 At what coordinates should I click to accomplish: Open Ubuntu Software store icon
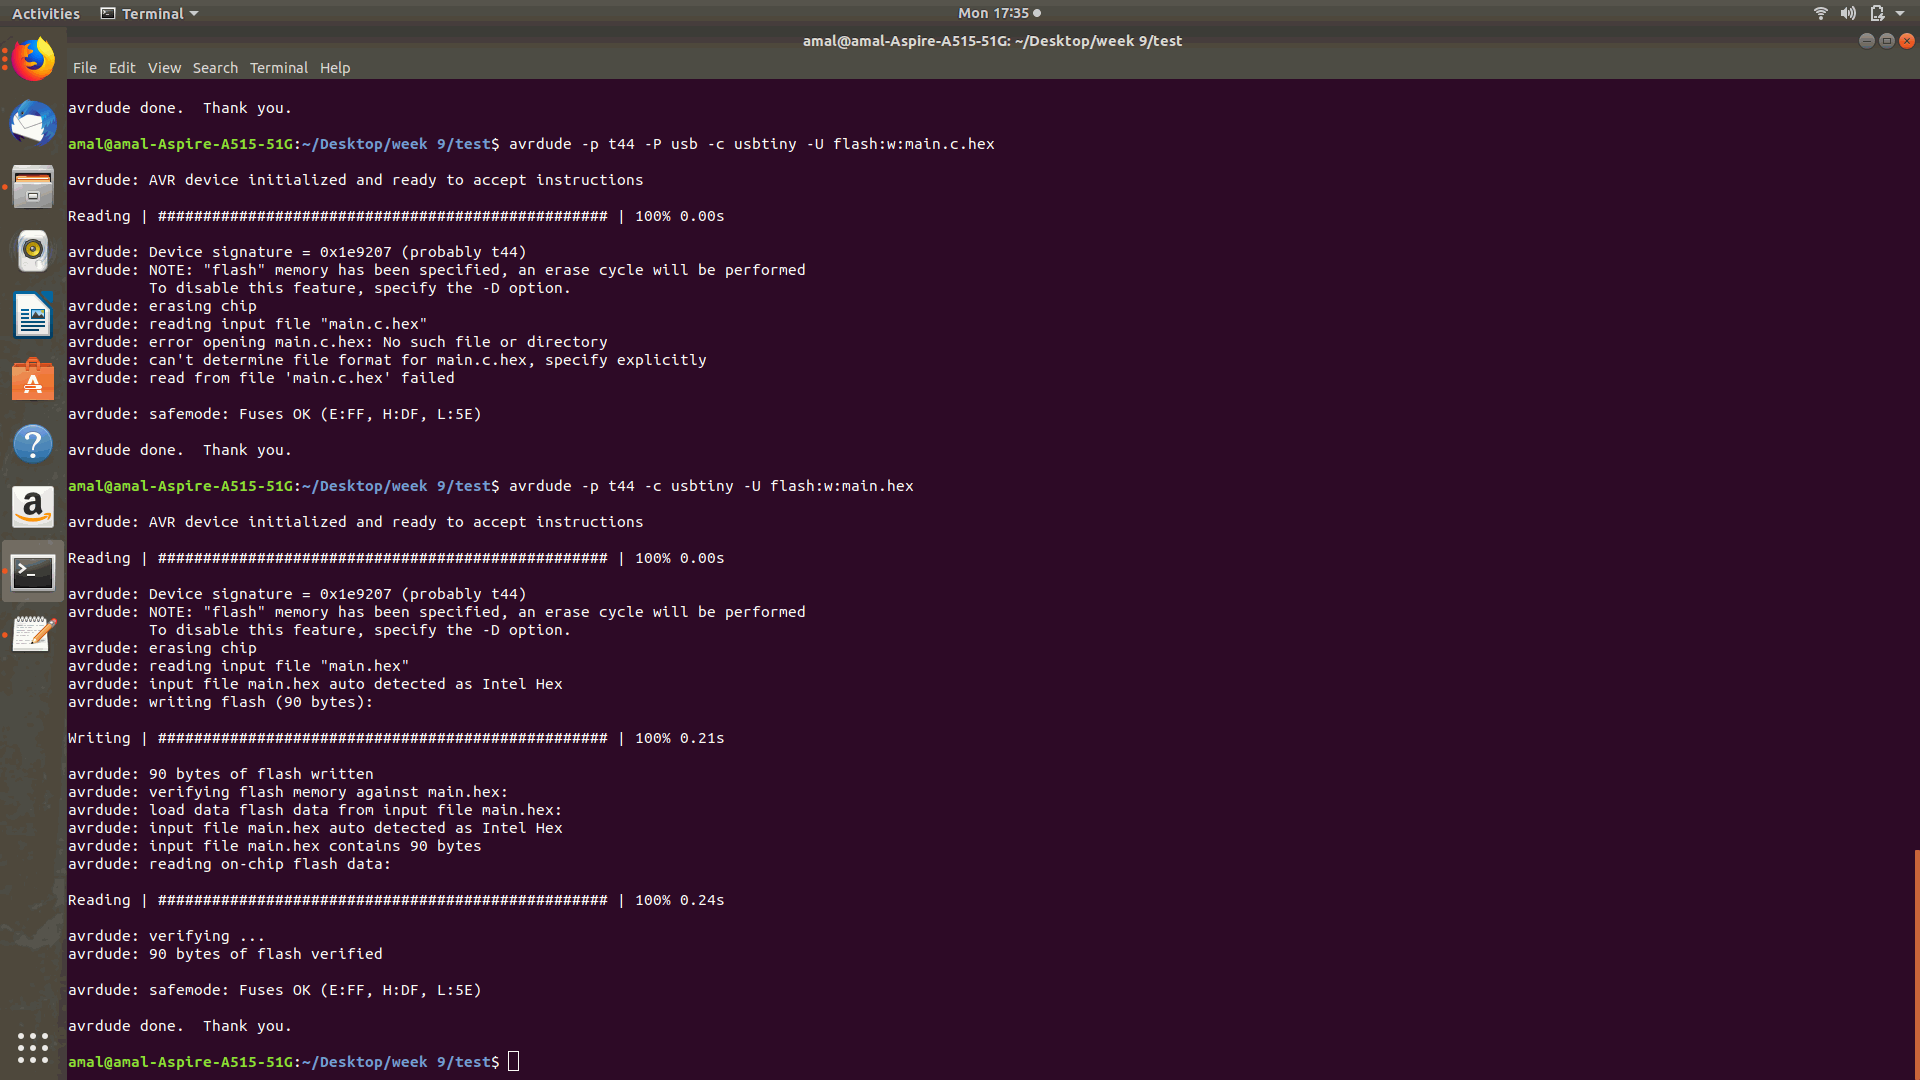tap(33, 380)
